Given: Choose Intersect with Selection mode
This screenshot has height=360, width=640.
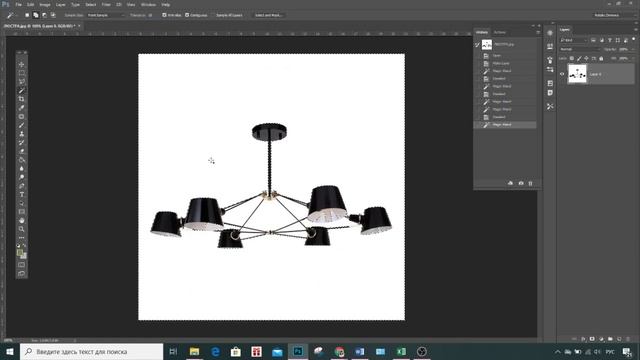Looking at the screenshot, I should [53, 15].
